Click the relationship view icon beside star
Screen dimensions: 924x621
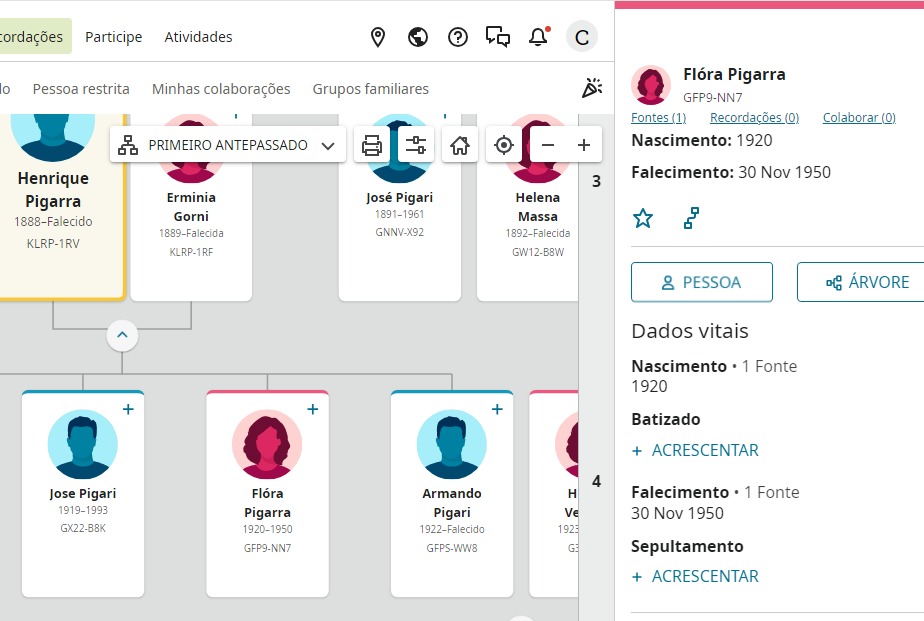[x=691, y=218]
